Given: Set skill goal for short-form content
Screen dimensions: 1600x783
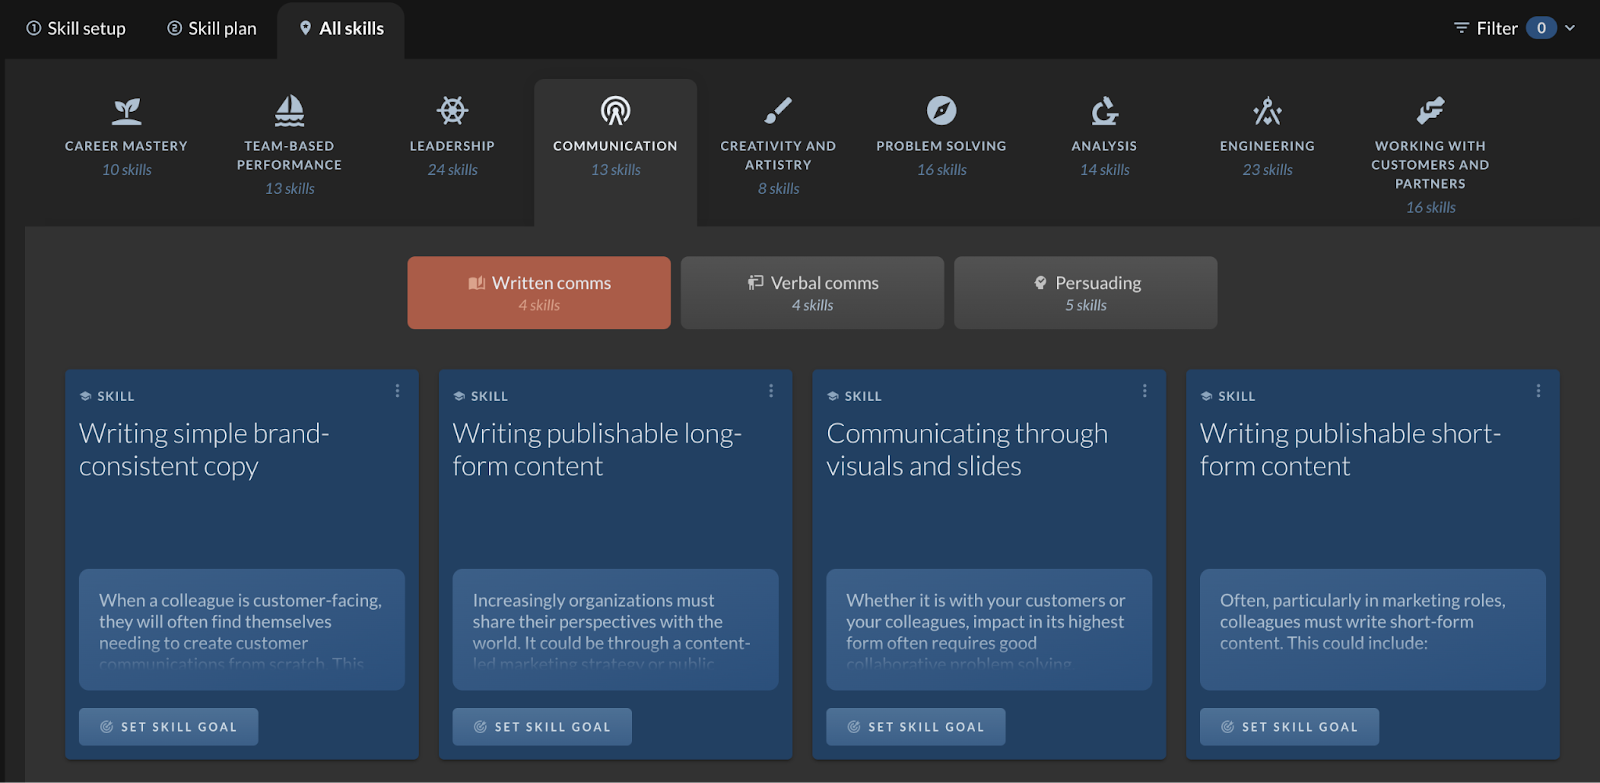Looking at the screenshot, I should point(1289,727).
